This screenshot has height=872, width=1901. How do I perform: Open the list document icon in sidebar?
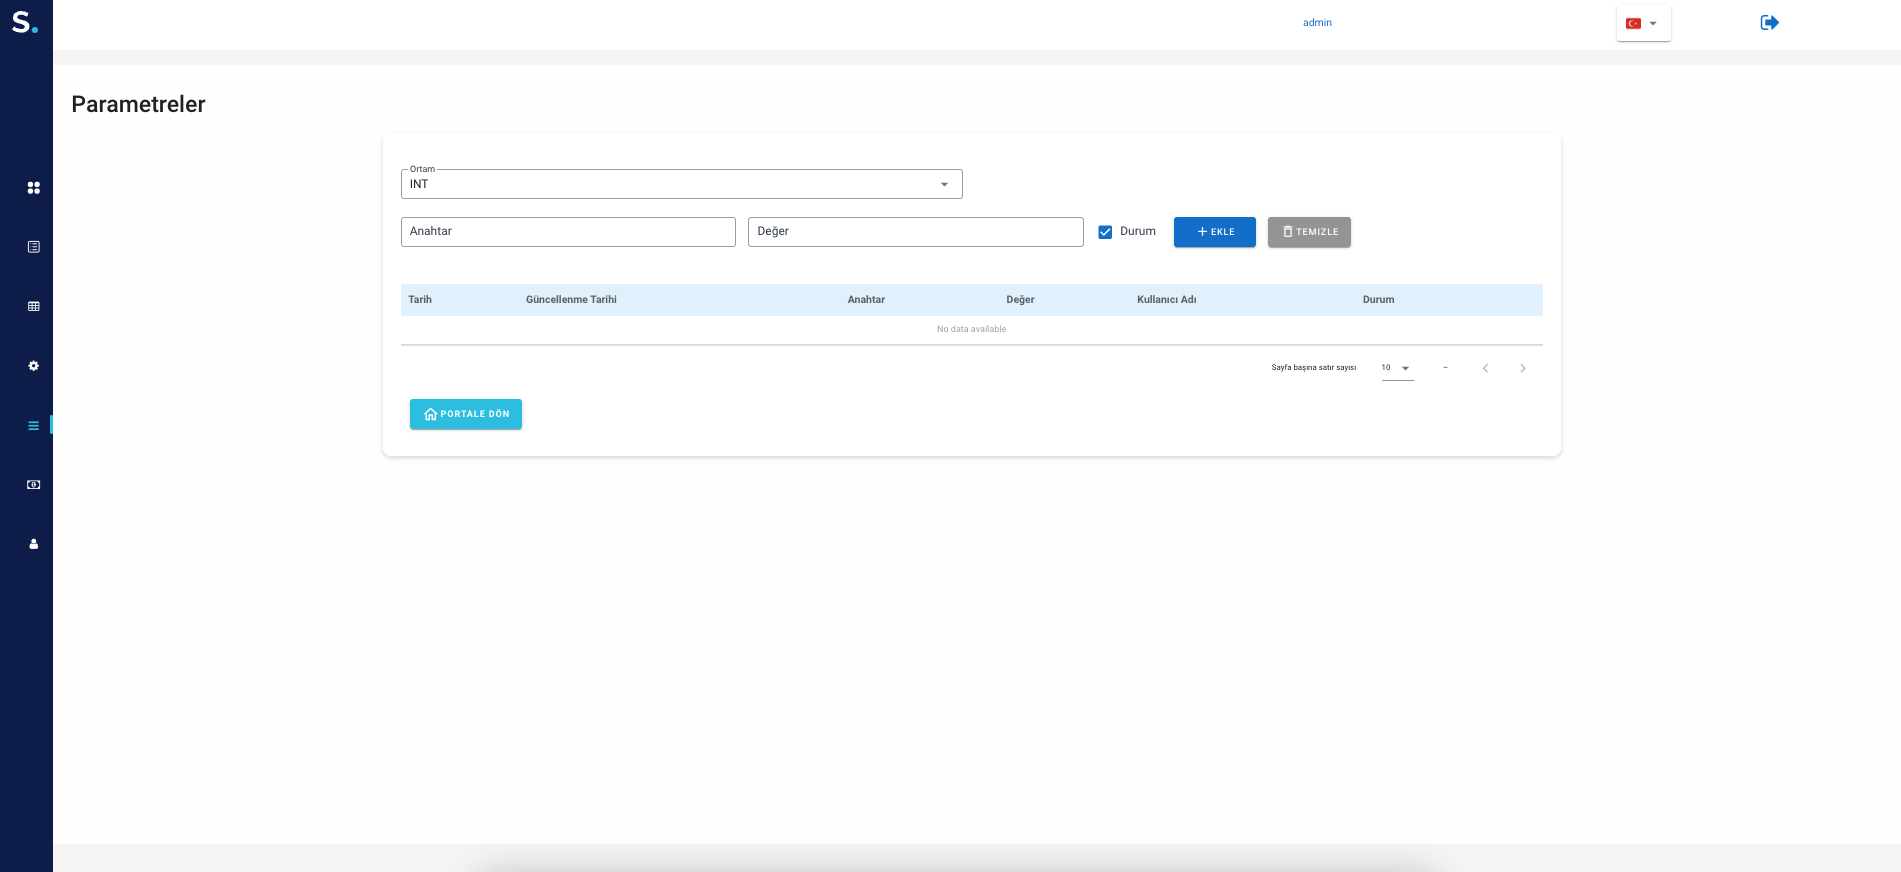[x=34, y=247]
